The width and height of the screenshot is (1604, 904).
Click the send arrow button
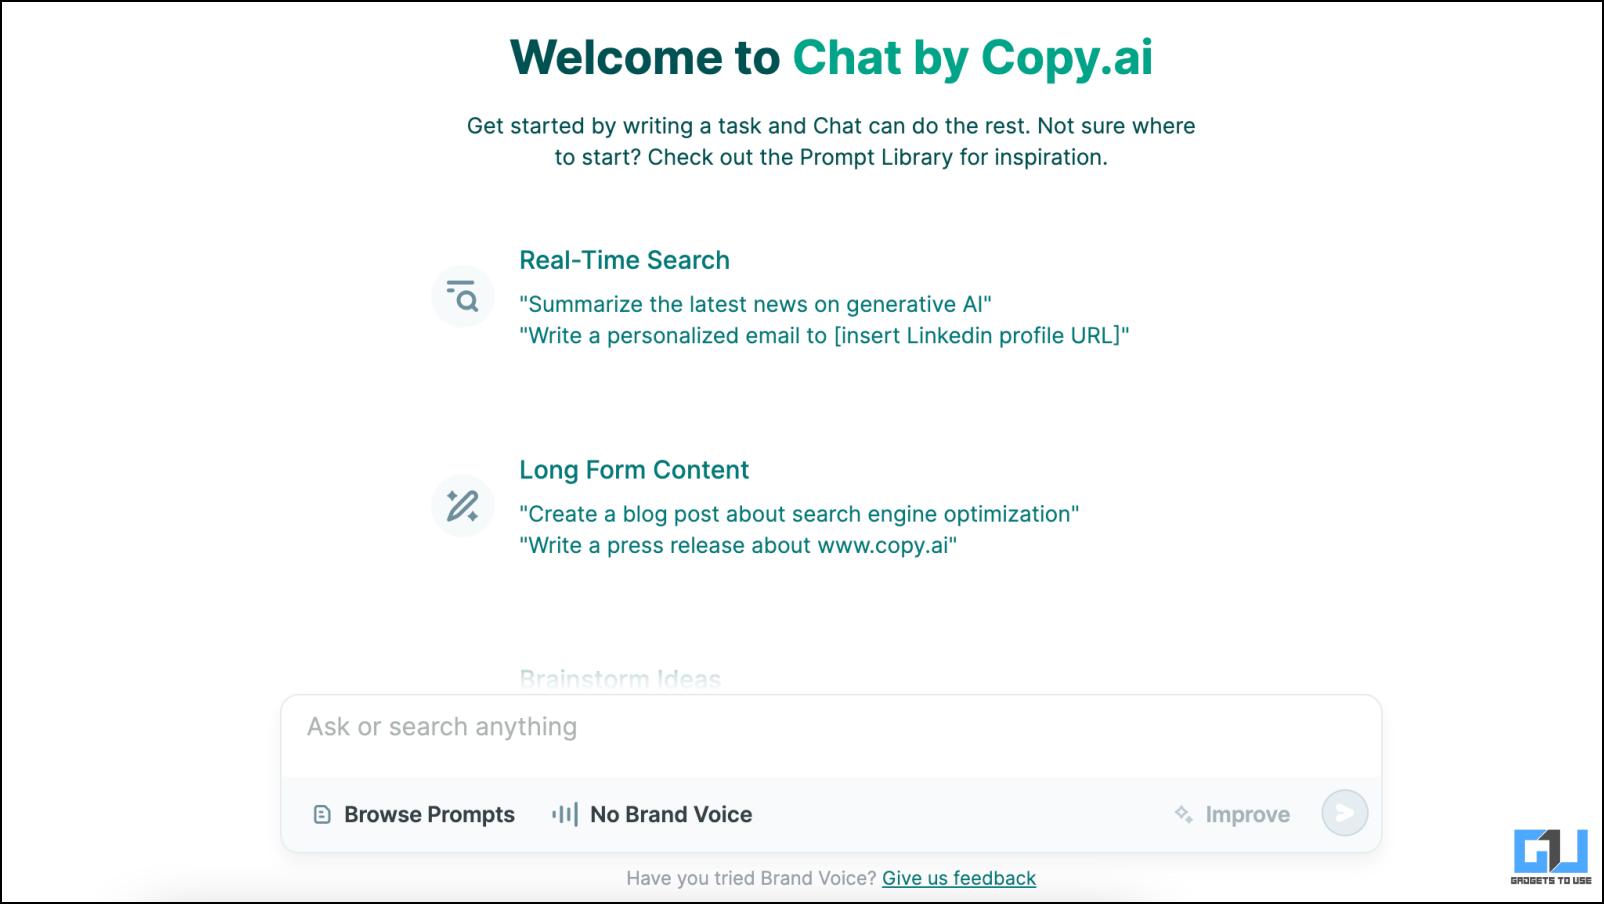click(1344, 813)
